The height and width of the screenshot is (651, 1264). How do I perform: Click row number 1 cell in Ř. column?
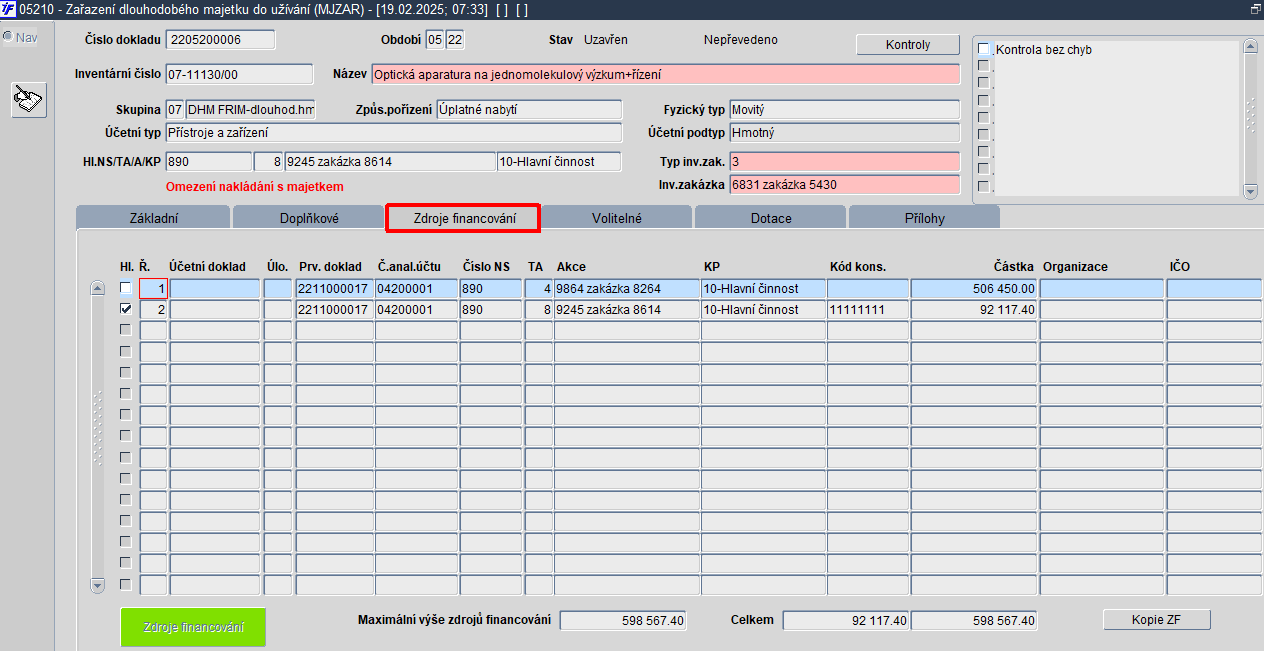click(153, 289)
